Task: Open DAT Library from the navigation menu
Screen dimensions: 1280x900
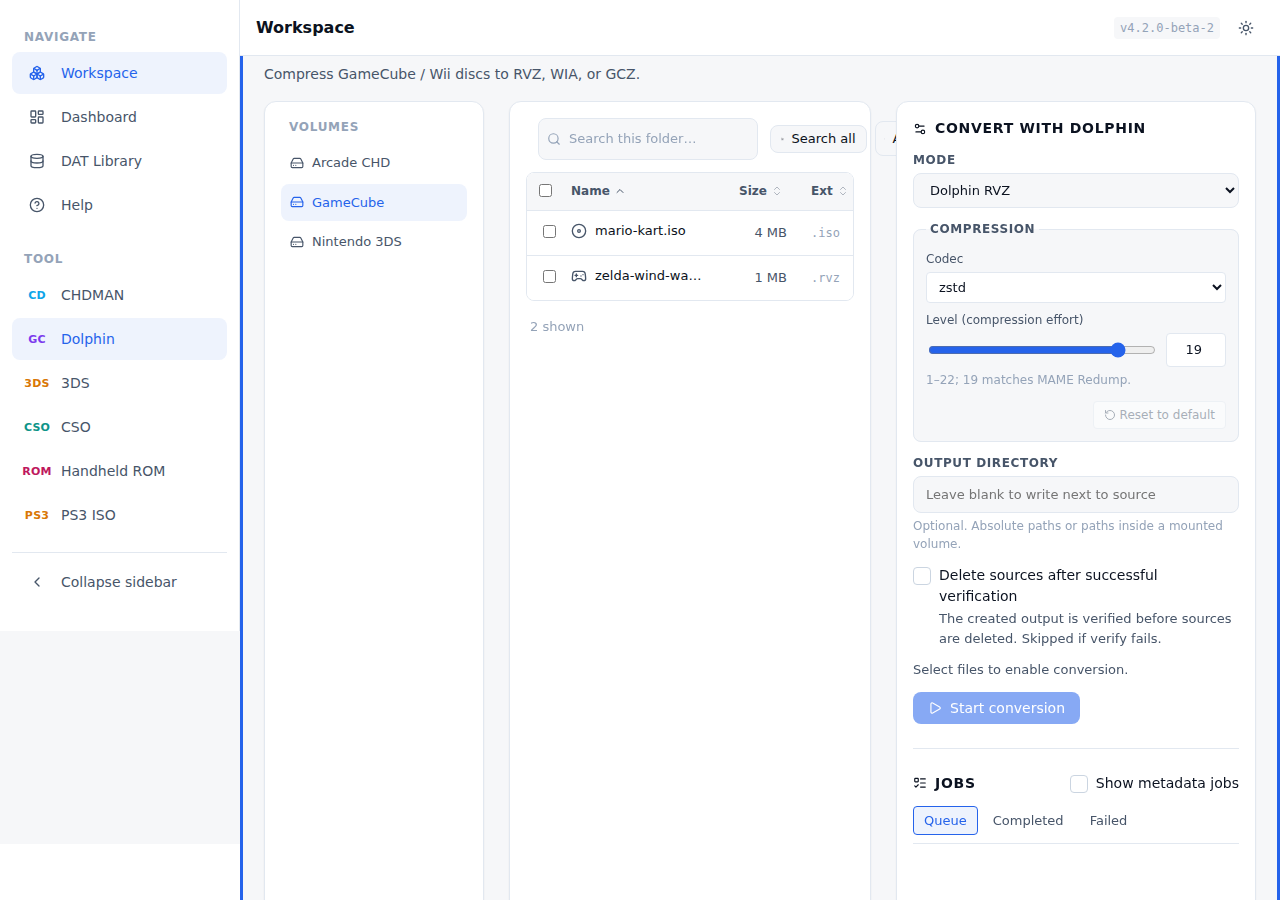Action: tap(120, 161)
